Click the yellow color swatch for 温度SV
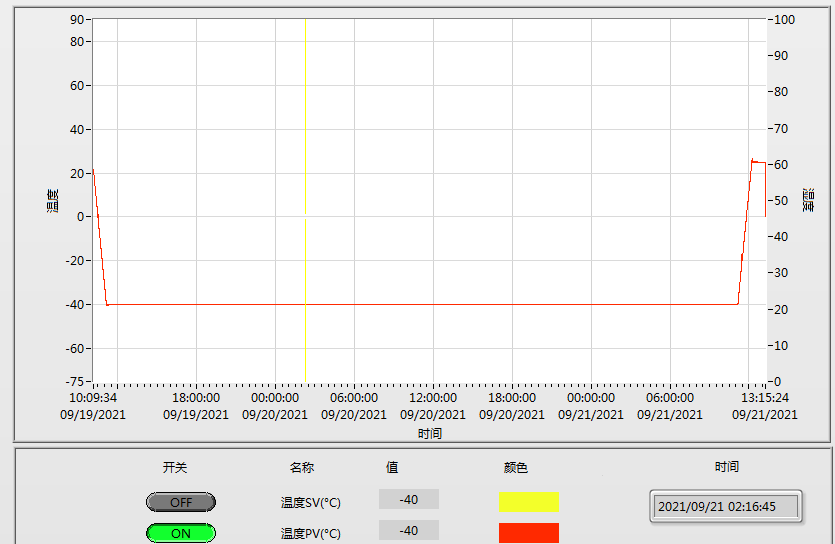The height and width of the screenshot is (544, 835). click(529, 501)
